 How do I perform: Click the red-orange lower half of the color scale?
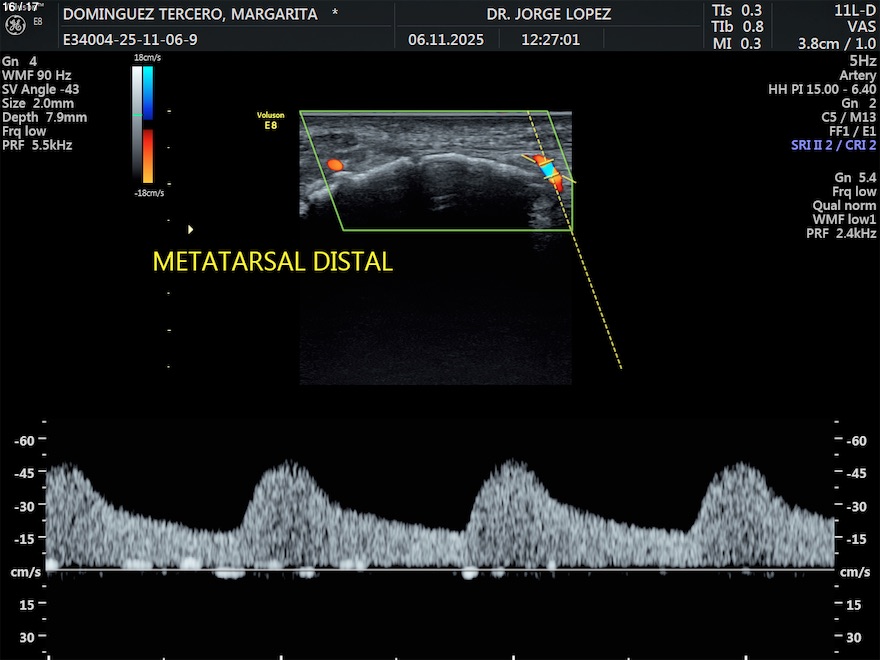point(148,155)
